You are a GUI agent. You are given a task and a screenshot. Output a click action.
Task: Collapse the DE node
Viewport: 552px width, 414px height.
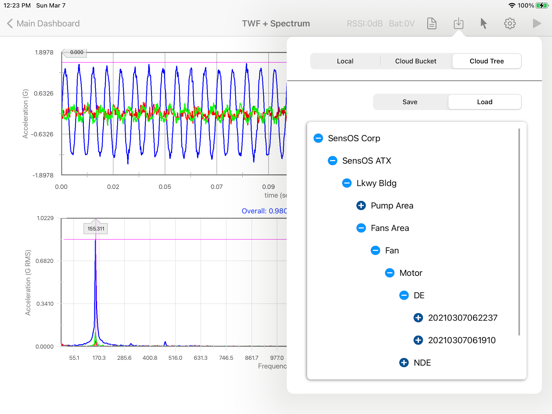(404, 295)
